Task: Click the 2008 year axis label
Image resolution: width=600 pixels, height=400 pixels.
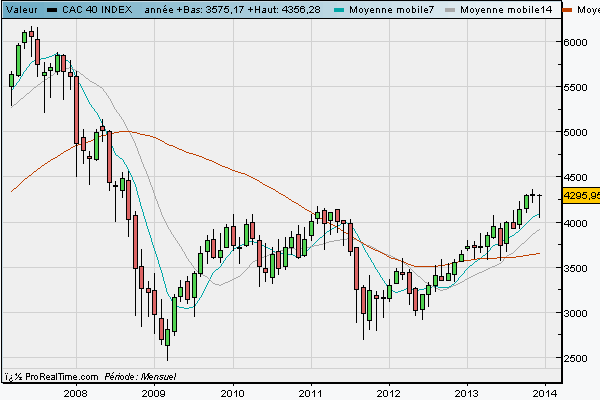Action: pyautogui.click(x=75, y=393)
